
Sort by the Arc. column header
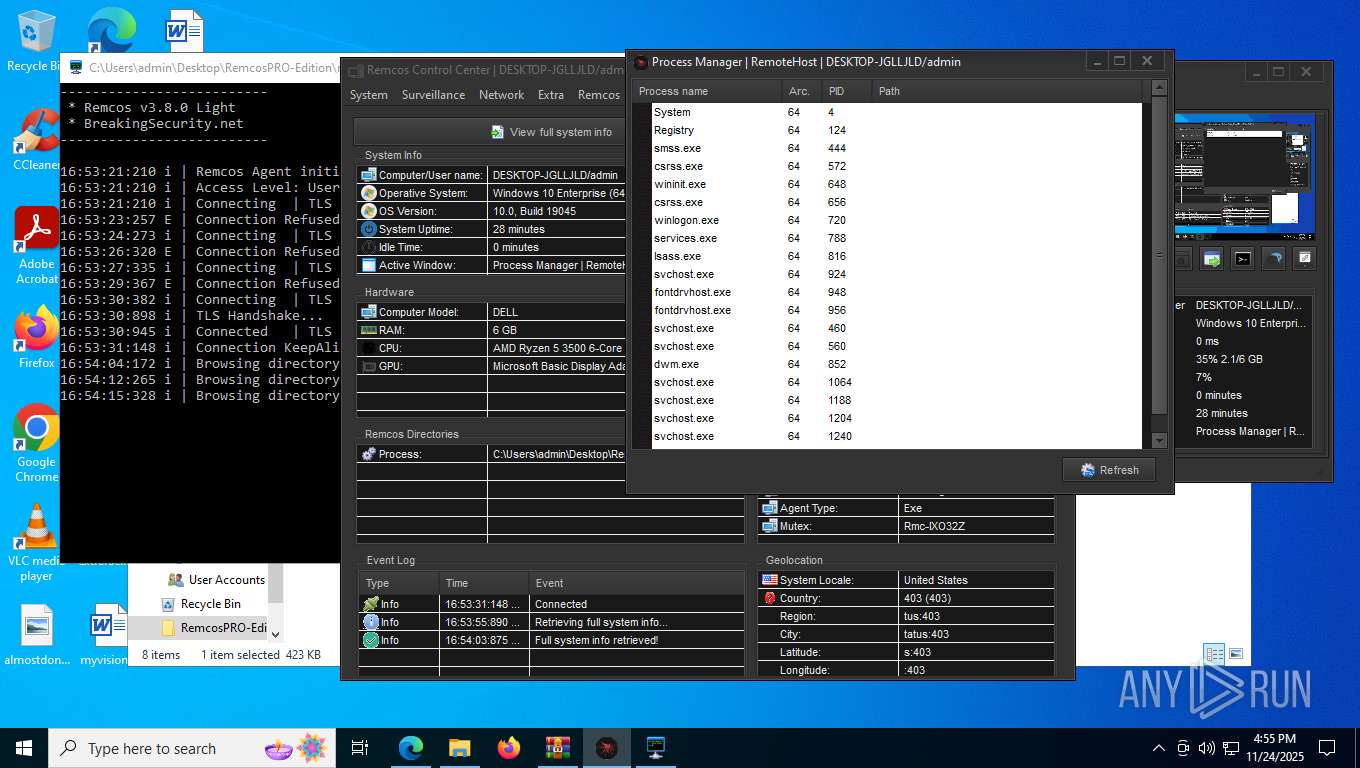(x=802, y=91)
